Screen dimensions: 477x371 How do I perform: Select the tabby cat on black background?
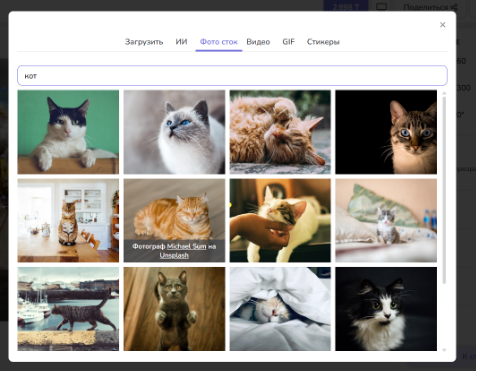(x=386, y=132)
